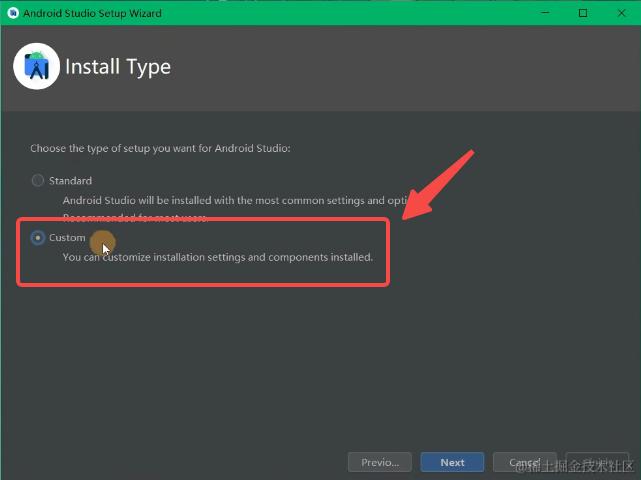Select the Standard radio button

click(x=38, y=180)
